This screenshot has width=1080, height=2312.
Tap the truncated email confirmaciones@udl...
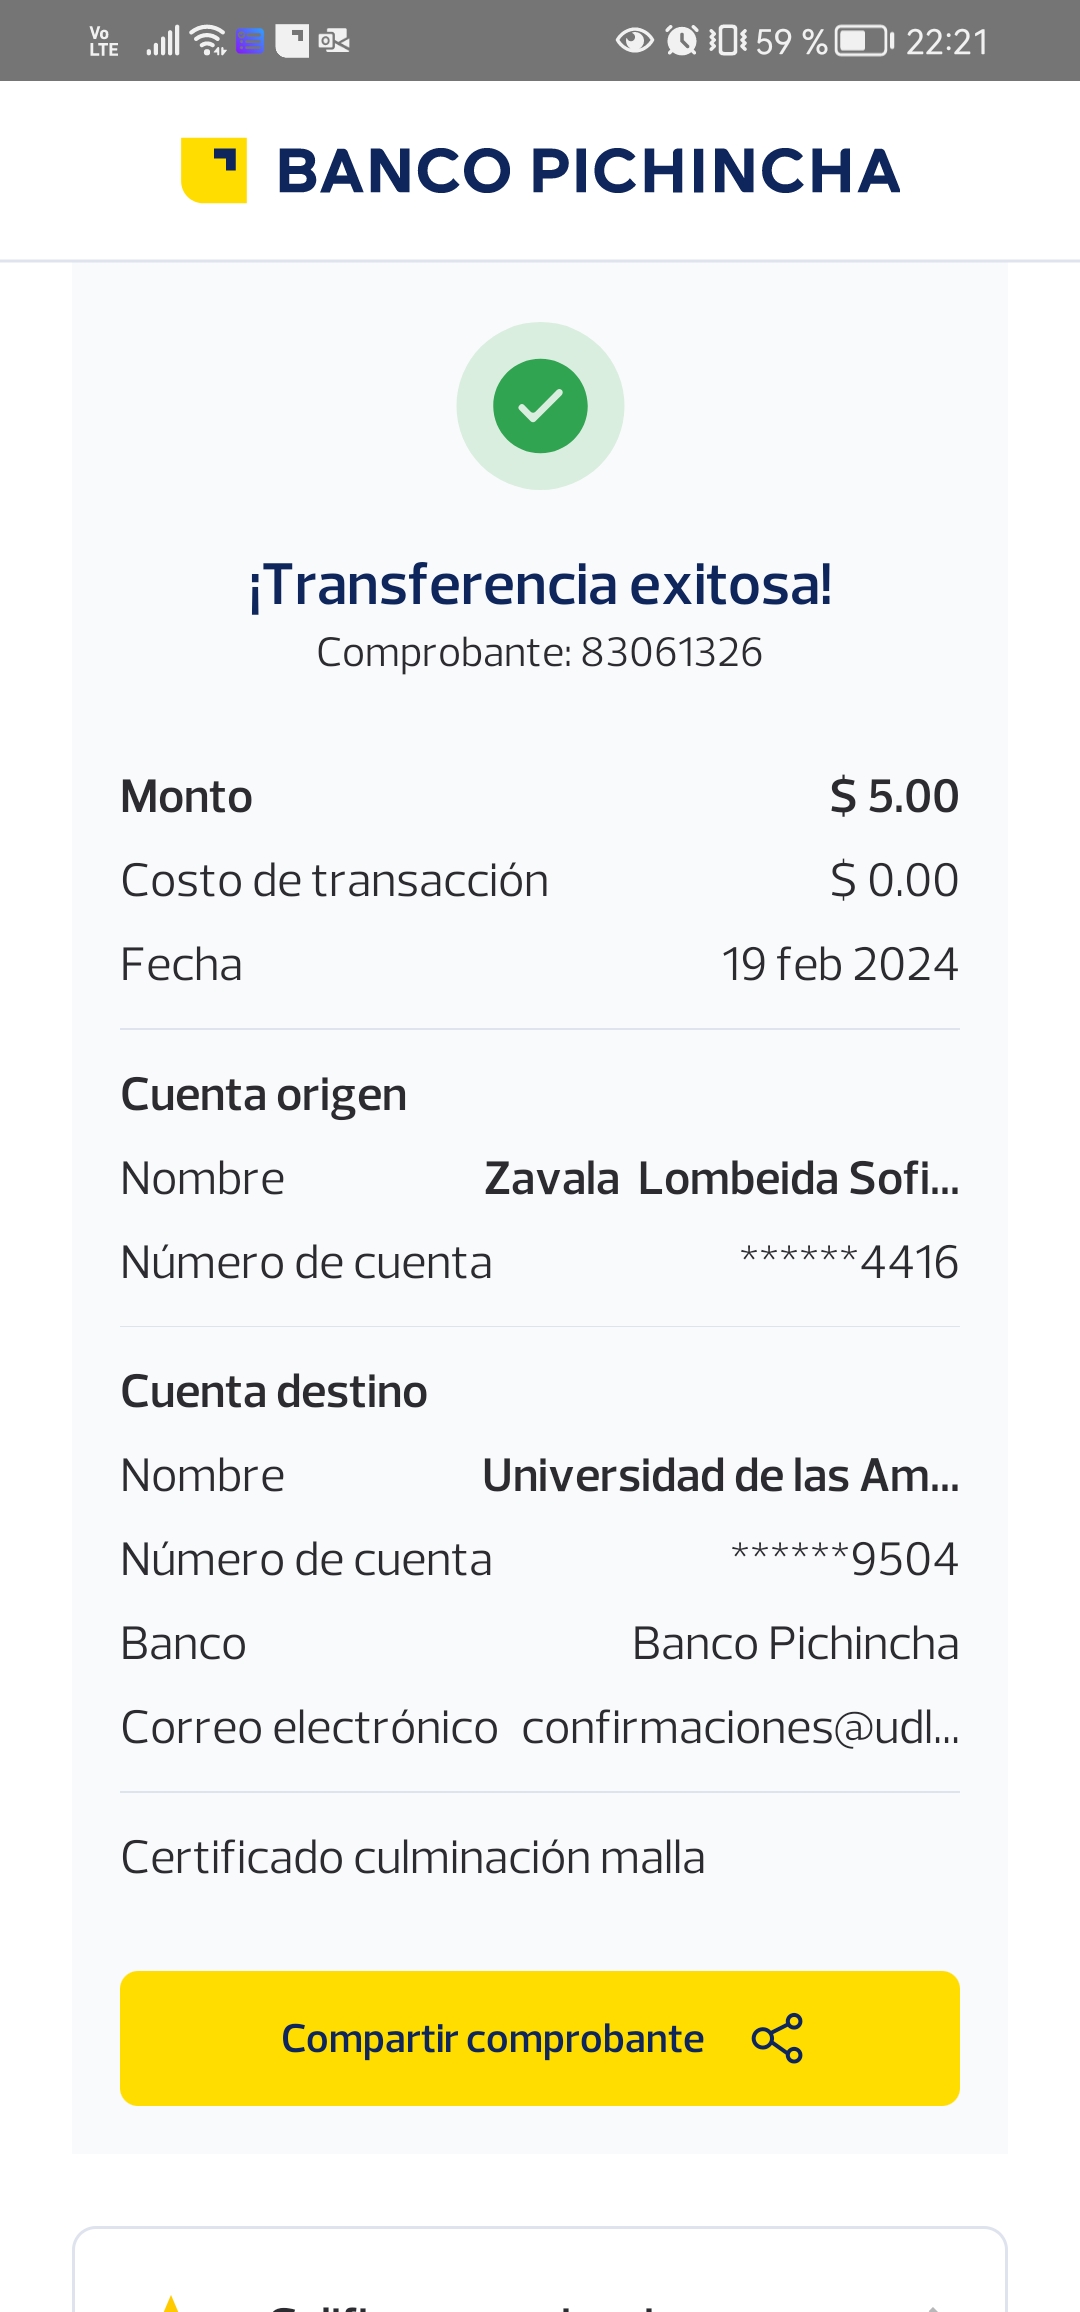click(740, 1728)
